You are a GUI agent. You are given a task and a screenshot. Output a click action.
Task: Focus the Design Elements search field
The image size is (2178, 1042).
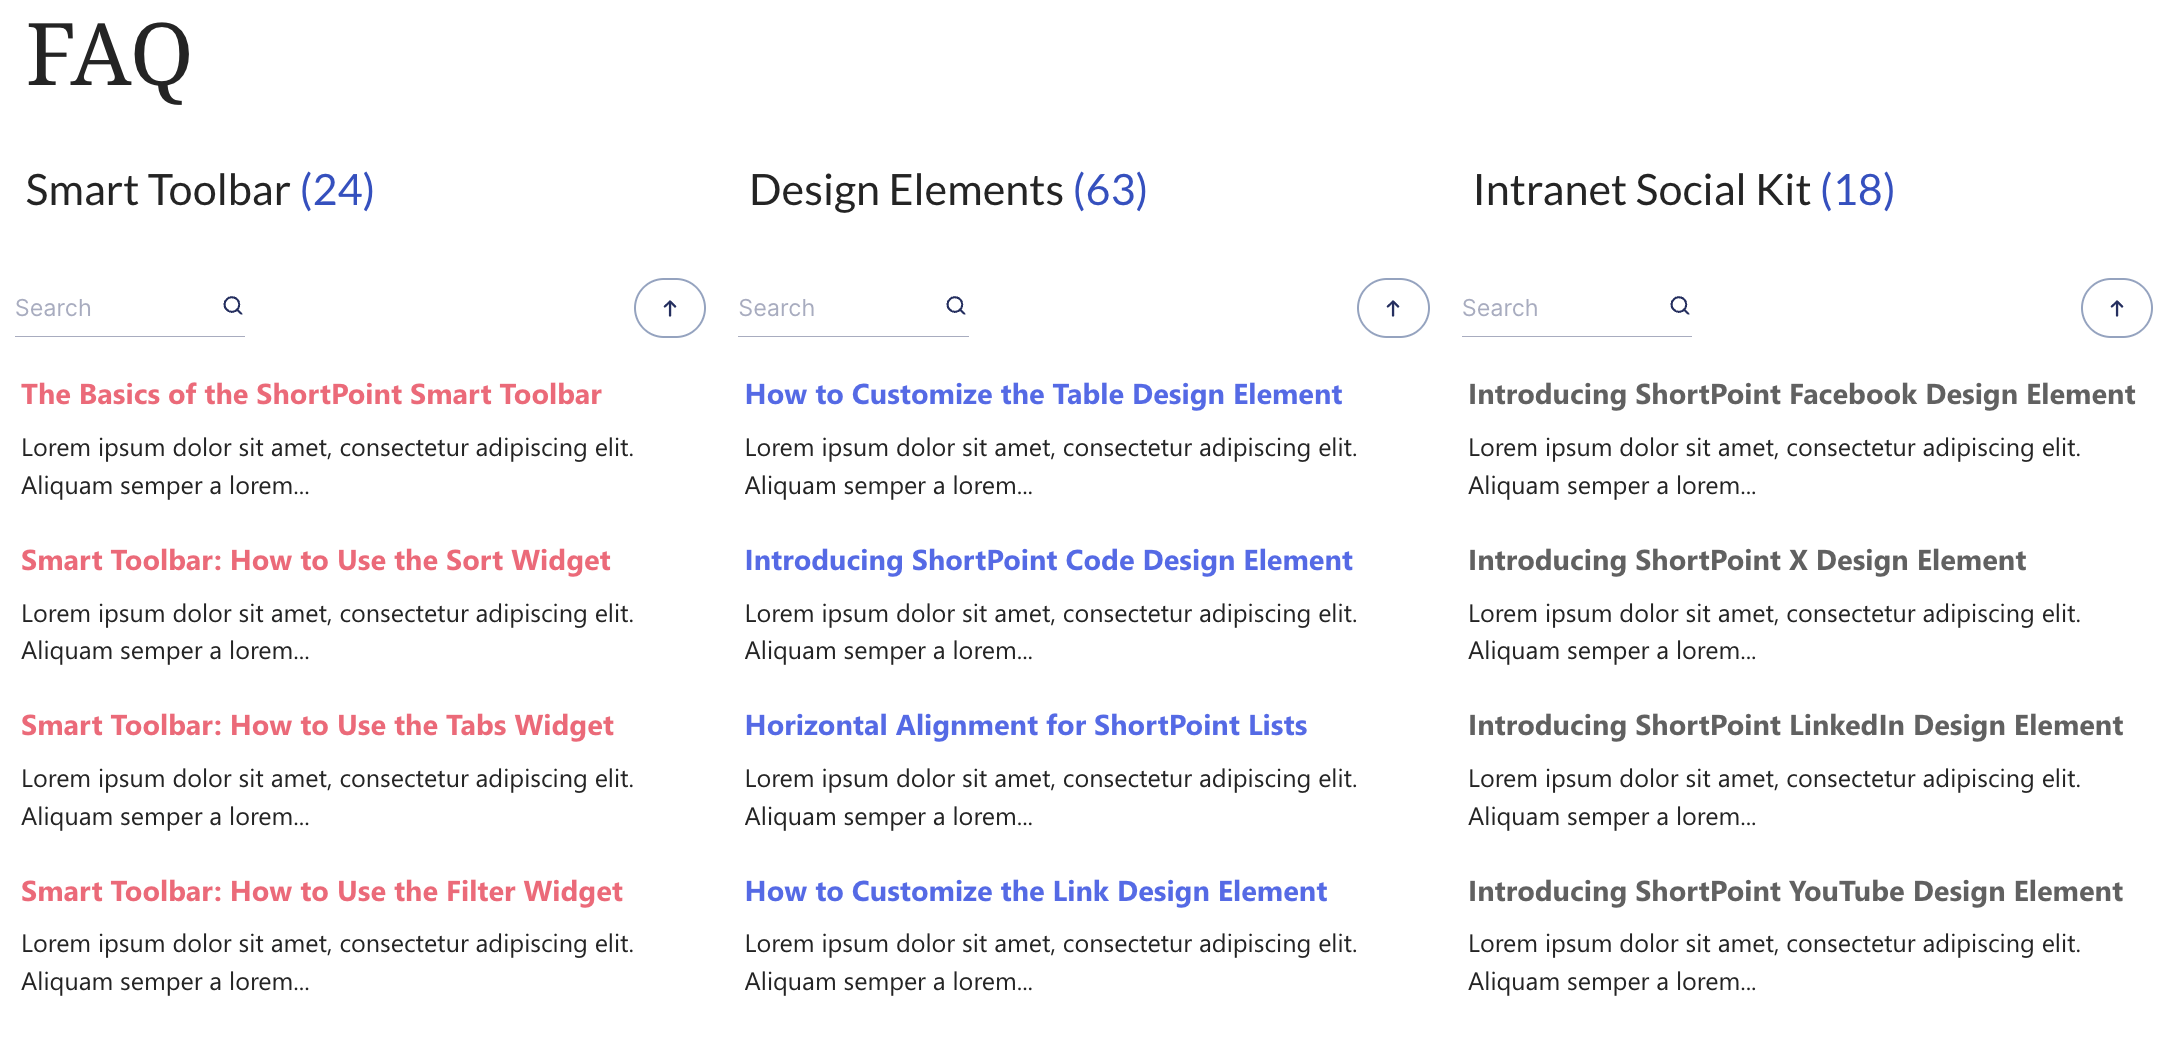pos(853,308)
